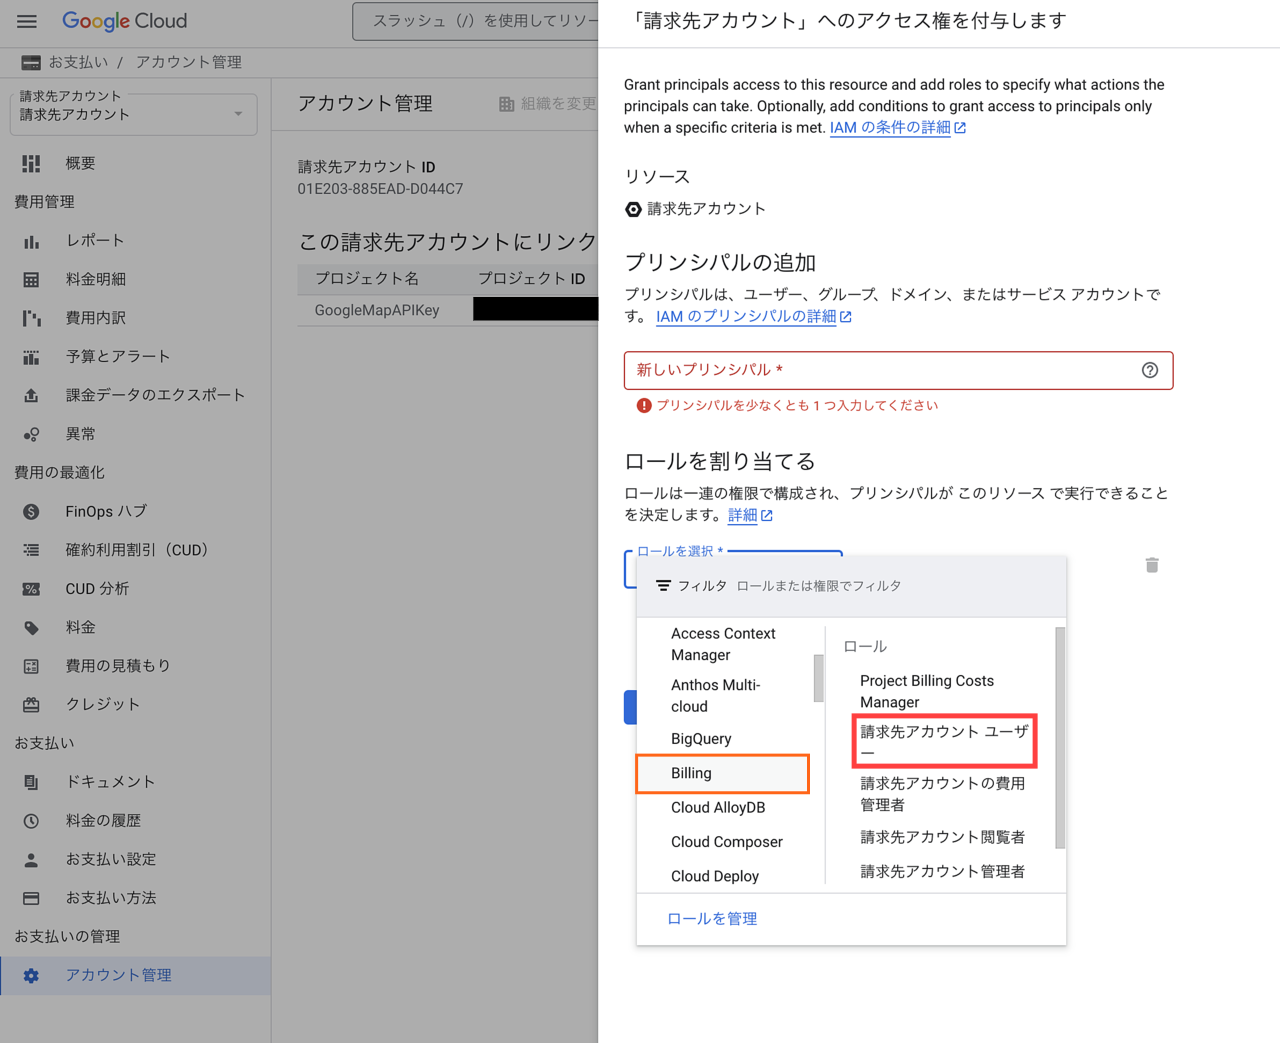Delete the role with trash icon
Screen dimensions: 1280x1043
click(1152, 565)
